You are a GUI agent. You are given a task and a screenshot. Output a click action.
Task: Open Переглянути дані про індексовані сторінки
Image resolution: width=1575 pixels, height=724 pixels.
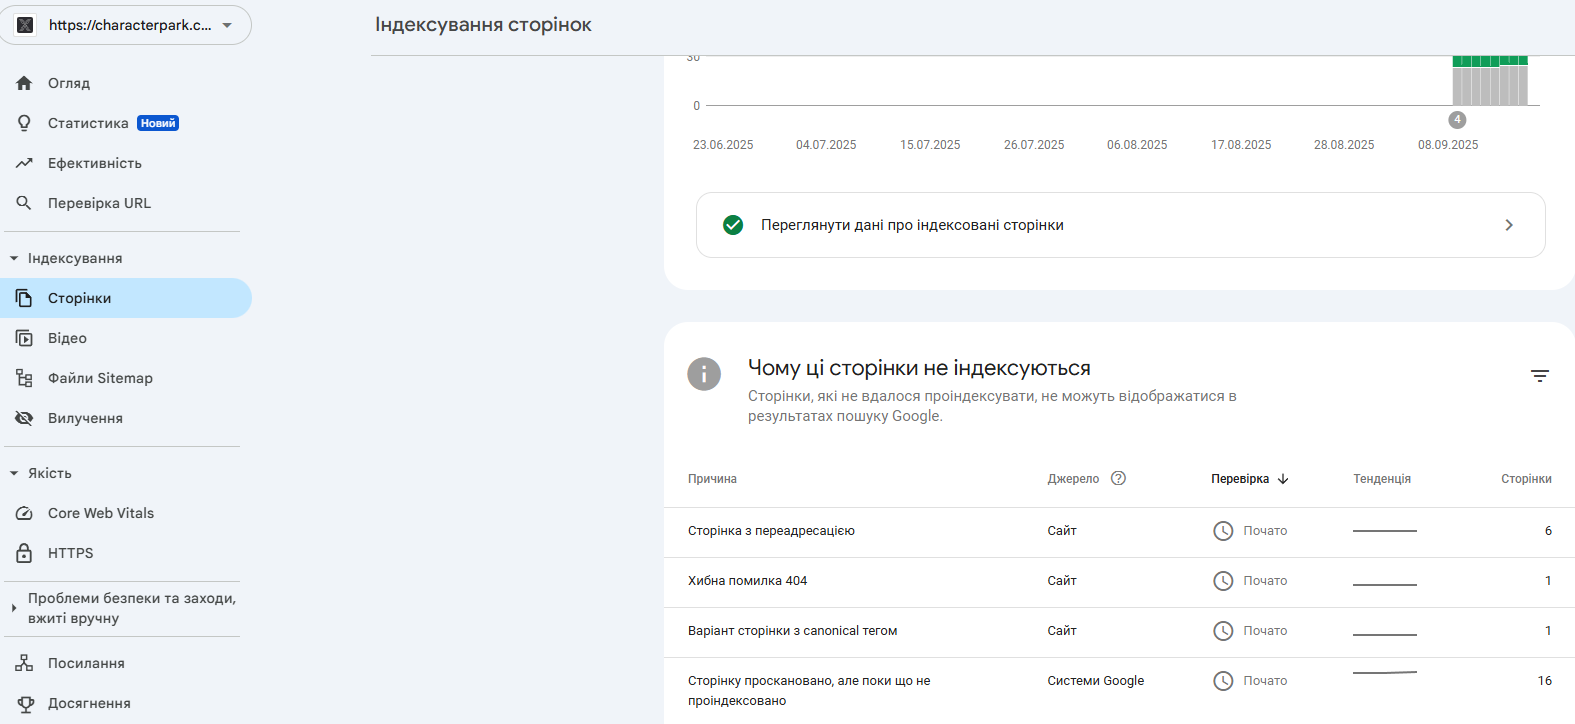[x=1120, y=225]
